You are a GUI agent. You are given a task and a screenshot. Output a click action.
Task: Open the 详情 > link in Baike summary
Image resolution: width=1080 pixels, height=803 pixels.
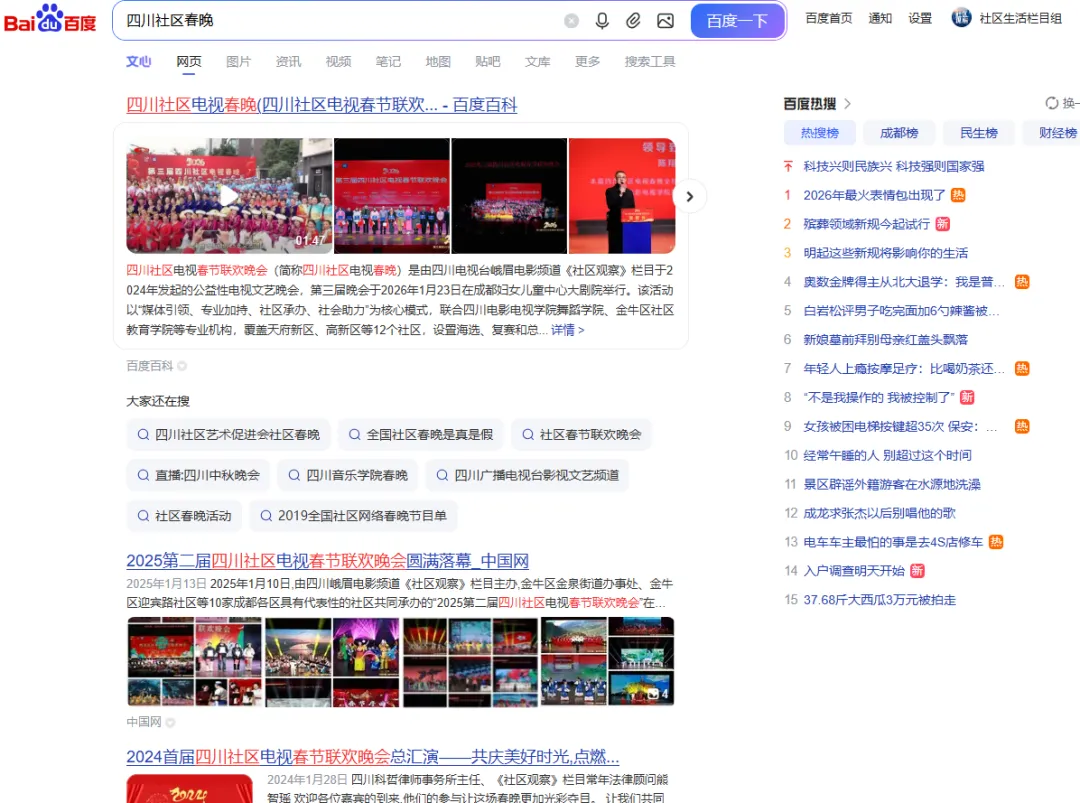568,330
